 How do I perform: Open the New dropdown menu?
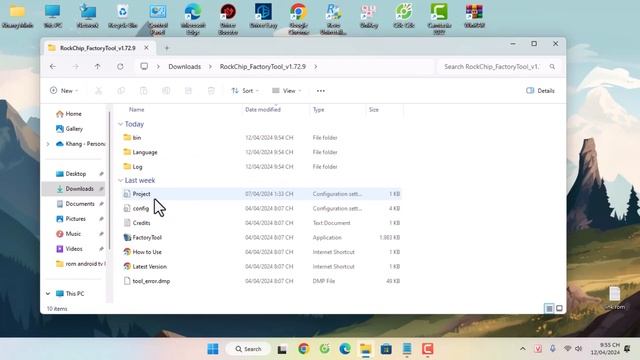(64, 91)
